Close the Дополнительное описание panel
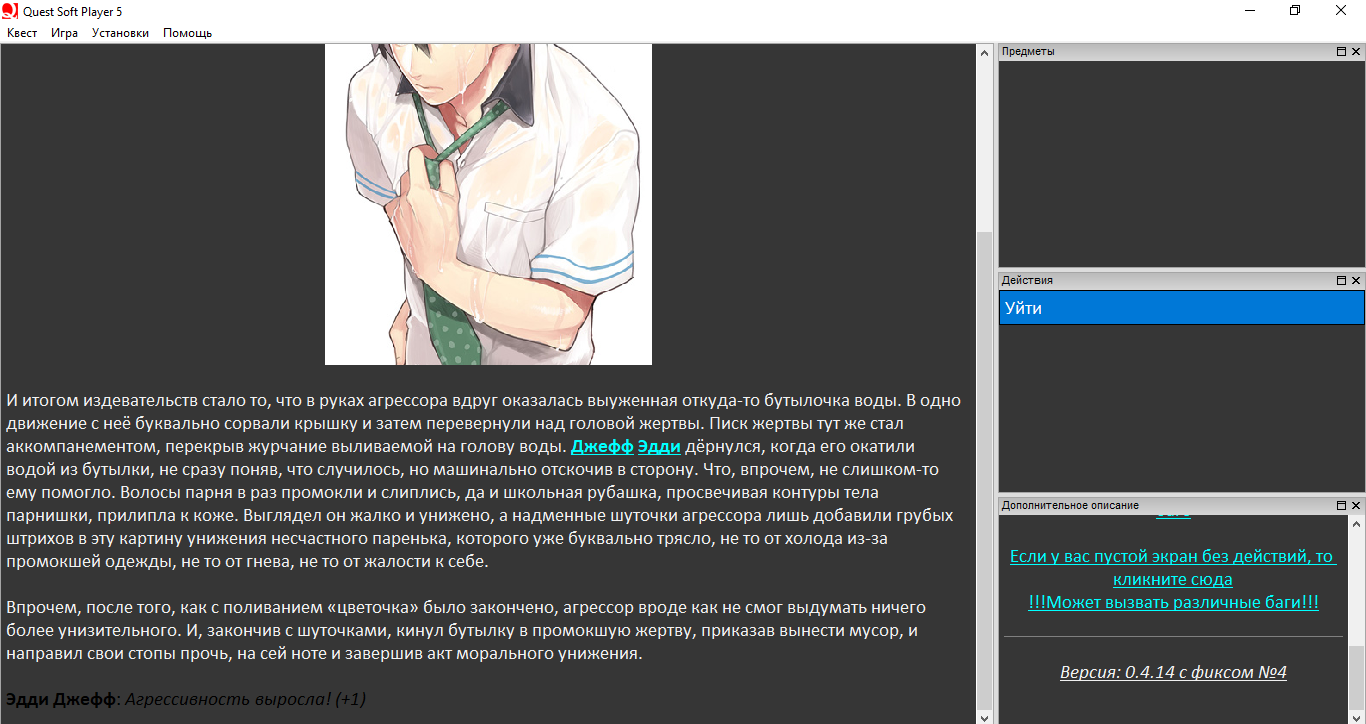The image size is (1366, 724). coord(1356,506)
